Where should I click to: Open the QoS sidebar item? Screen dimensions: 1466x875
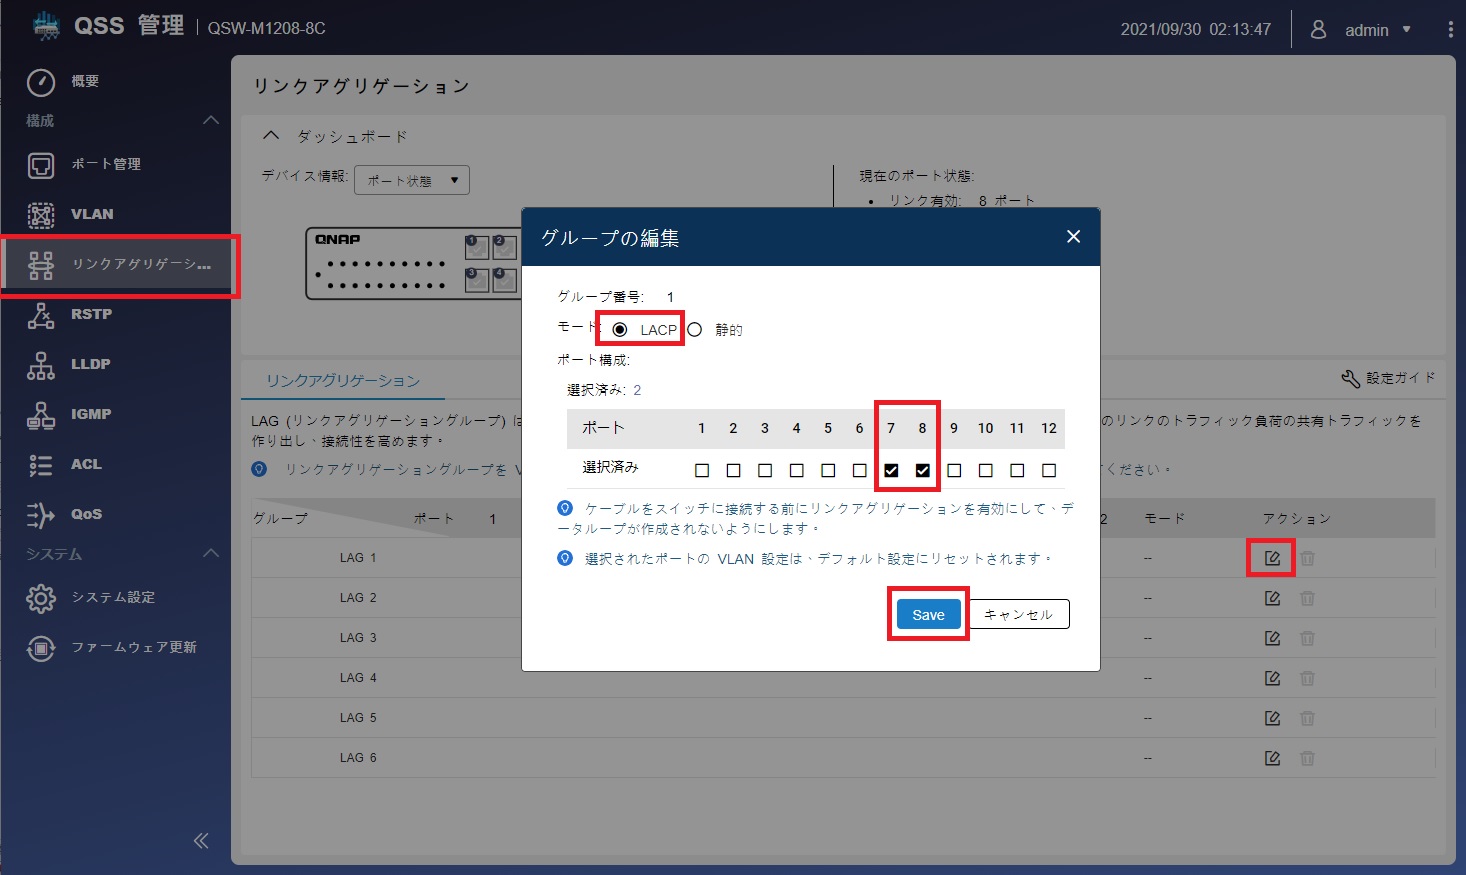(x=86, y=514)
